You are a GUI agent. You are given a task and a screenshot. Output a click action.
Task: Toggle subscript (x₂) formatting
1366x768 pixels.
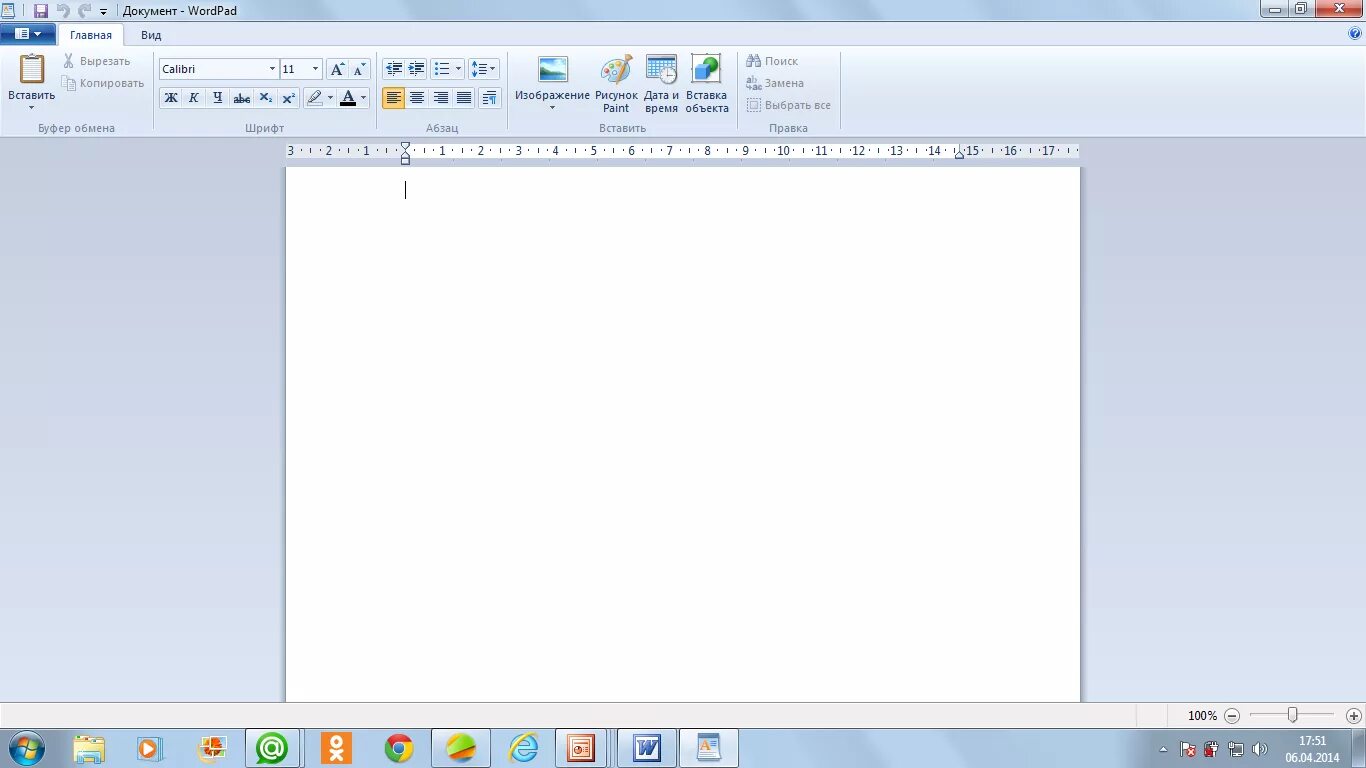coord(265,97)
